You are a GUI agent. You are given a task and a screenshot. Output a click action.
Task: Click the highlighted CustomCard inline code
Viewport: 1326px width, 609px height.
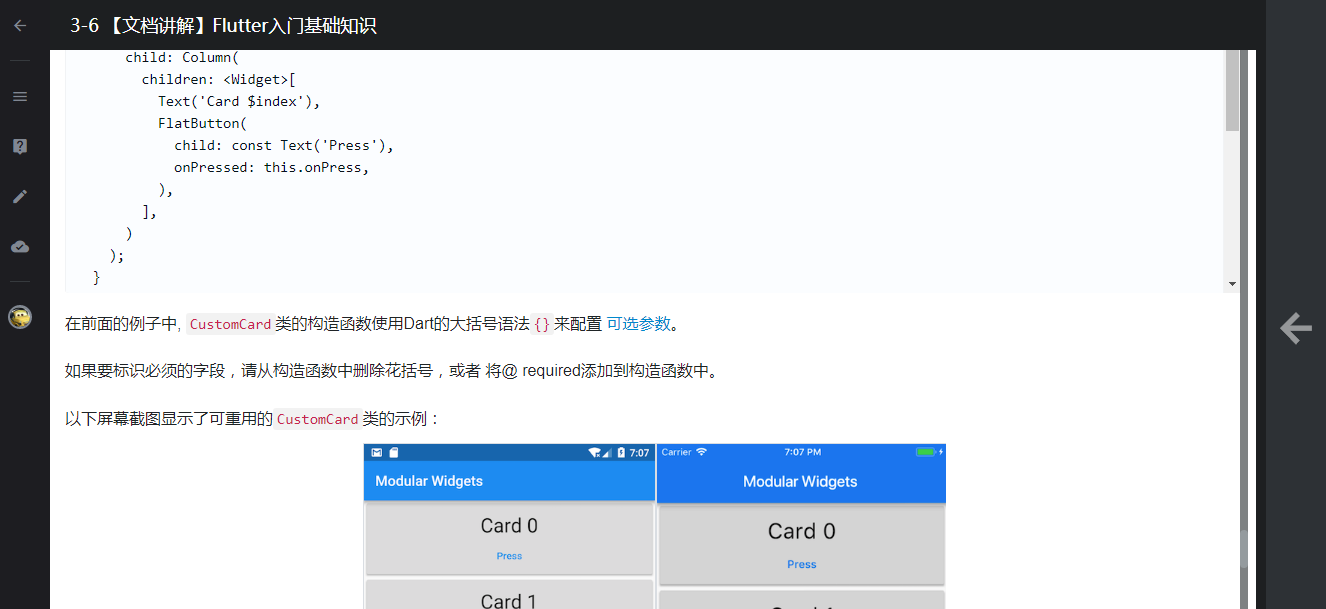point(229,323)
